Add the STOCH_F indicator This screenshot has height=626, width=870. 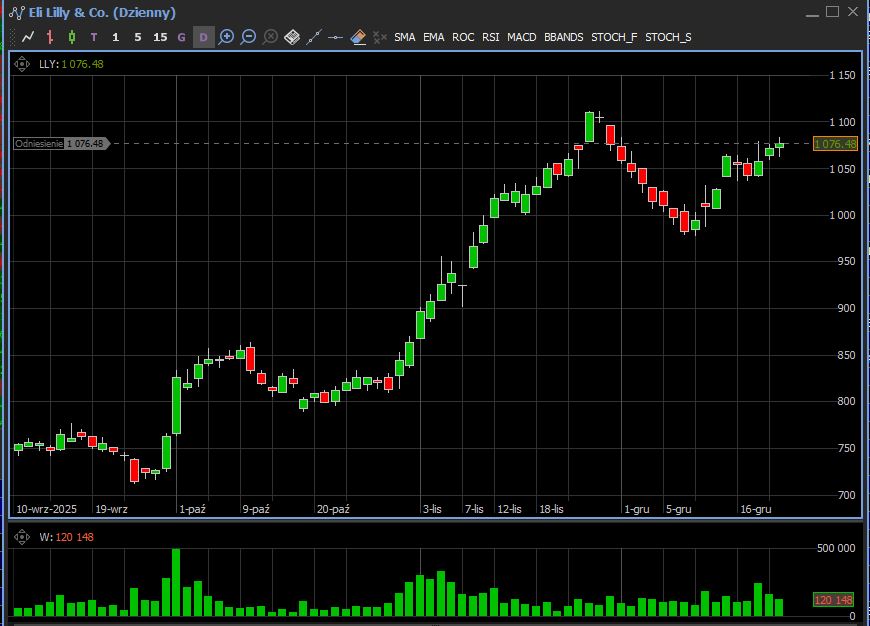click(x=613, y=37)
